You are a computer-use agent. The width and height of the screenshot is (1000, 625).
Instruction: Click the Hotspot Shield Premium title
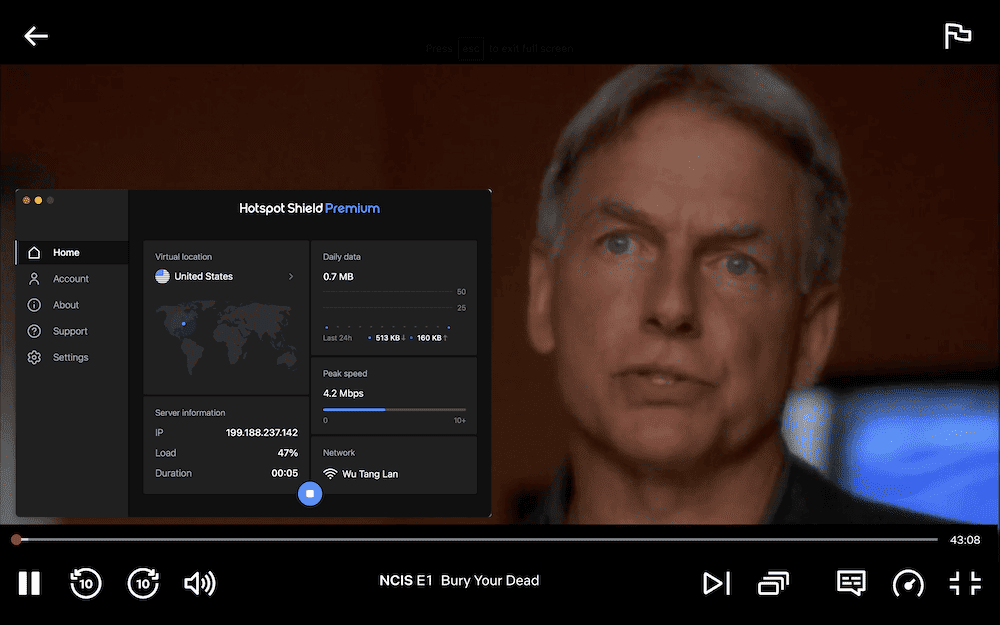(x=309, y=208)
